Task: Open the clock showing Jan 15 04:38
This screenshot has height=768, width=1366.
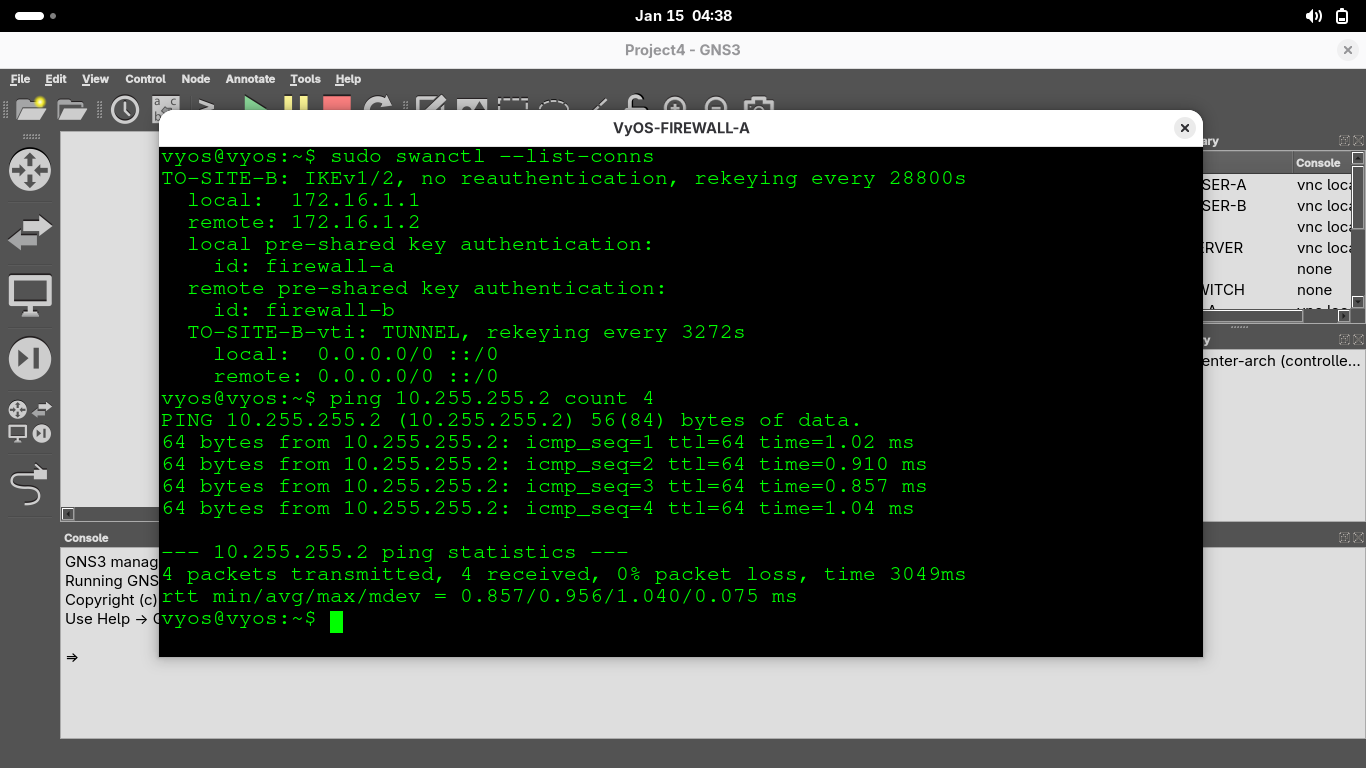Action: tap(683, 16)
